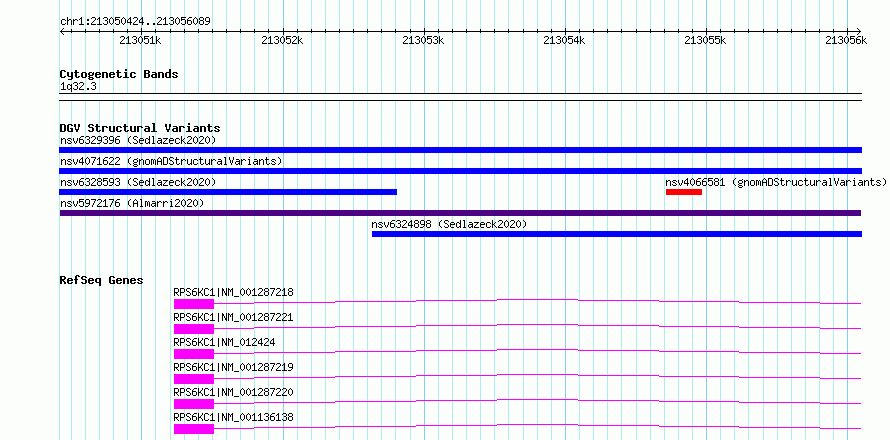Click the RefSeq Genes track title
This screenshot has width=890, height=440.
pos(102,280)
